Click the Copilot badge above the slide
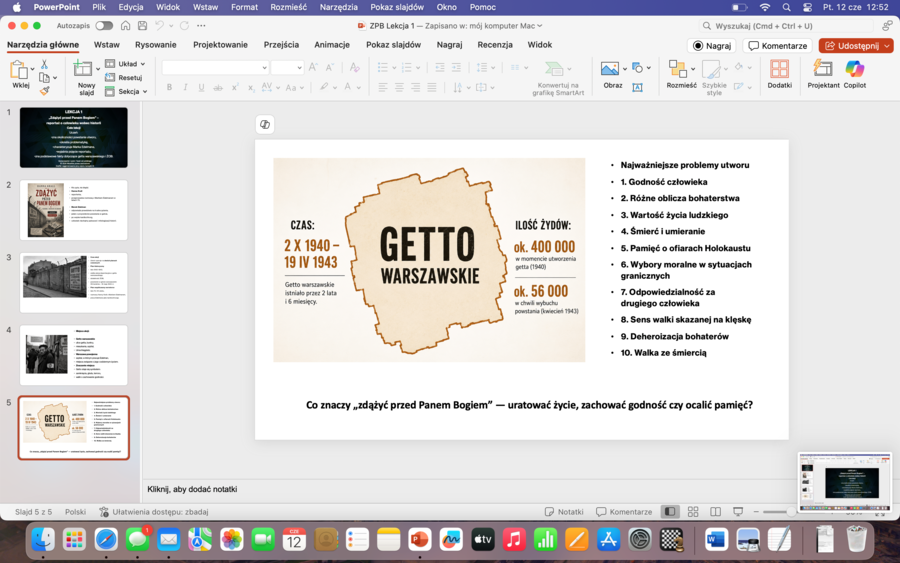Viewport: 900px width, 563px height. click(265, 125)
